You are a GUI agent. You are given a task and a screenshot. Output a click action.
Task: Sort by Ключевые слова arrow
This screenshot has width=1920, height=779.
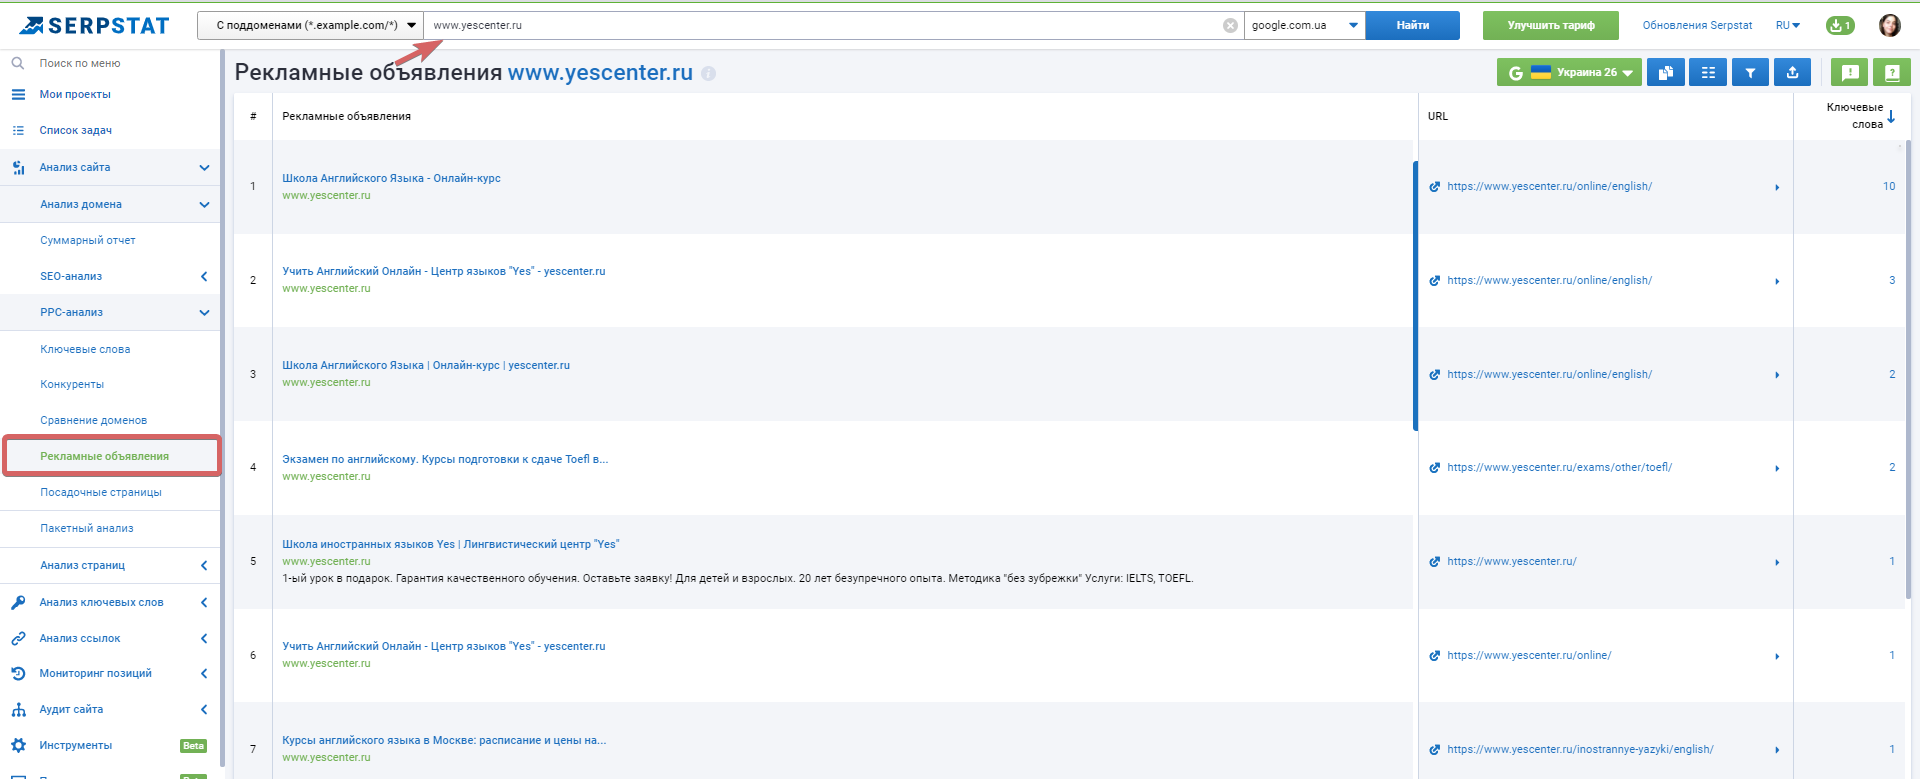tap(1891, 117)
